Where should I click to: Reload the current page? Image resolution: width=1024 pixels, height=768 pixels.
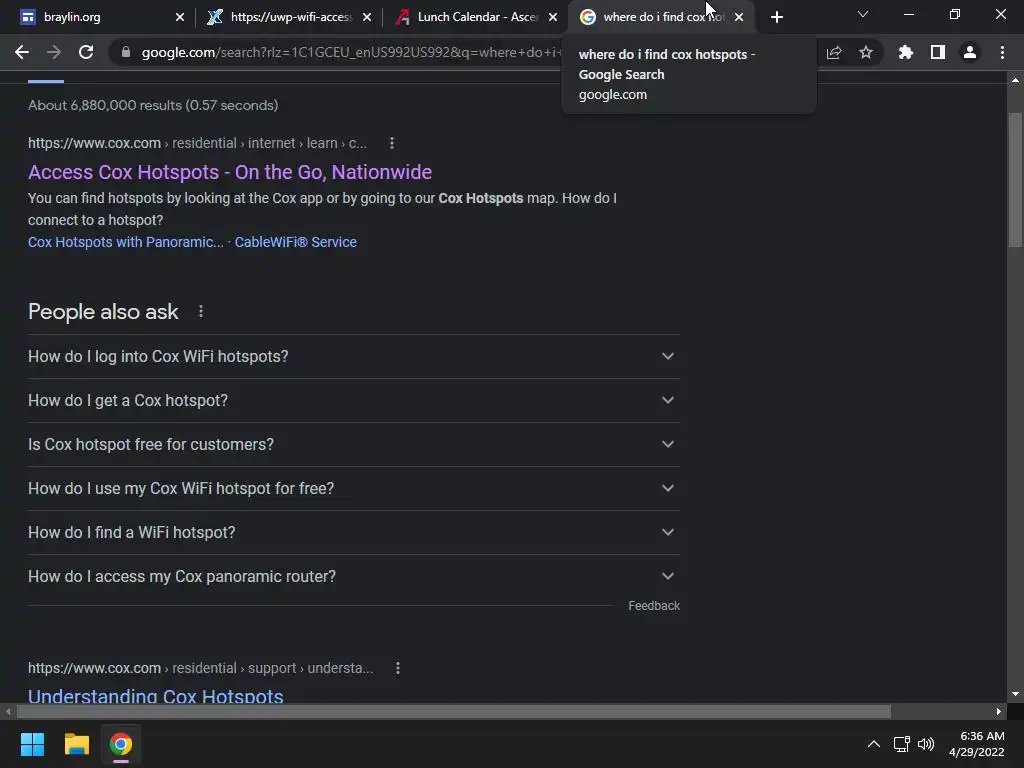coord(86,52)
